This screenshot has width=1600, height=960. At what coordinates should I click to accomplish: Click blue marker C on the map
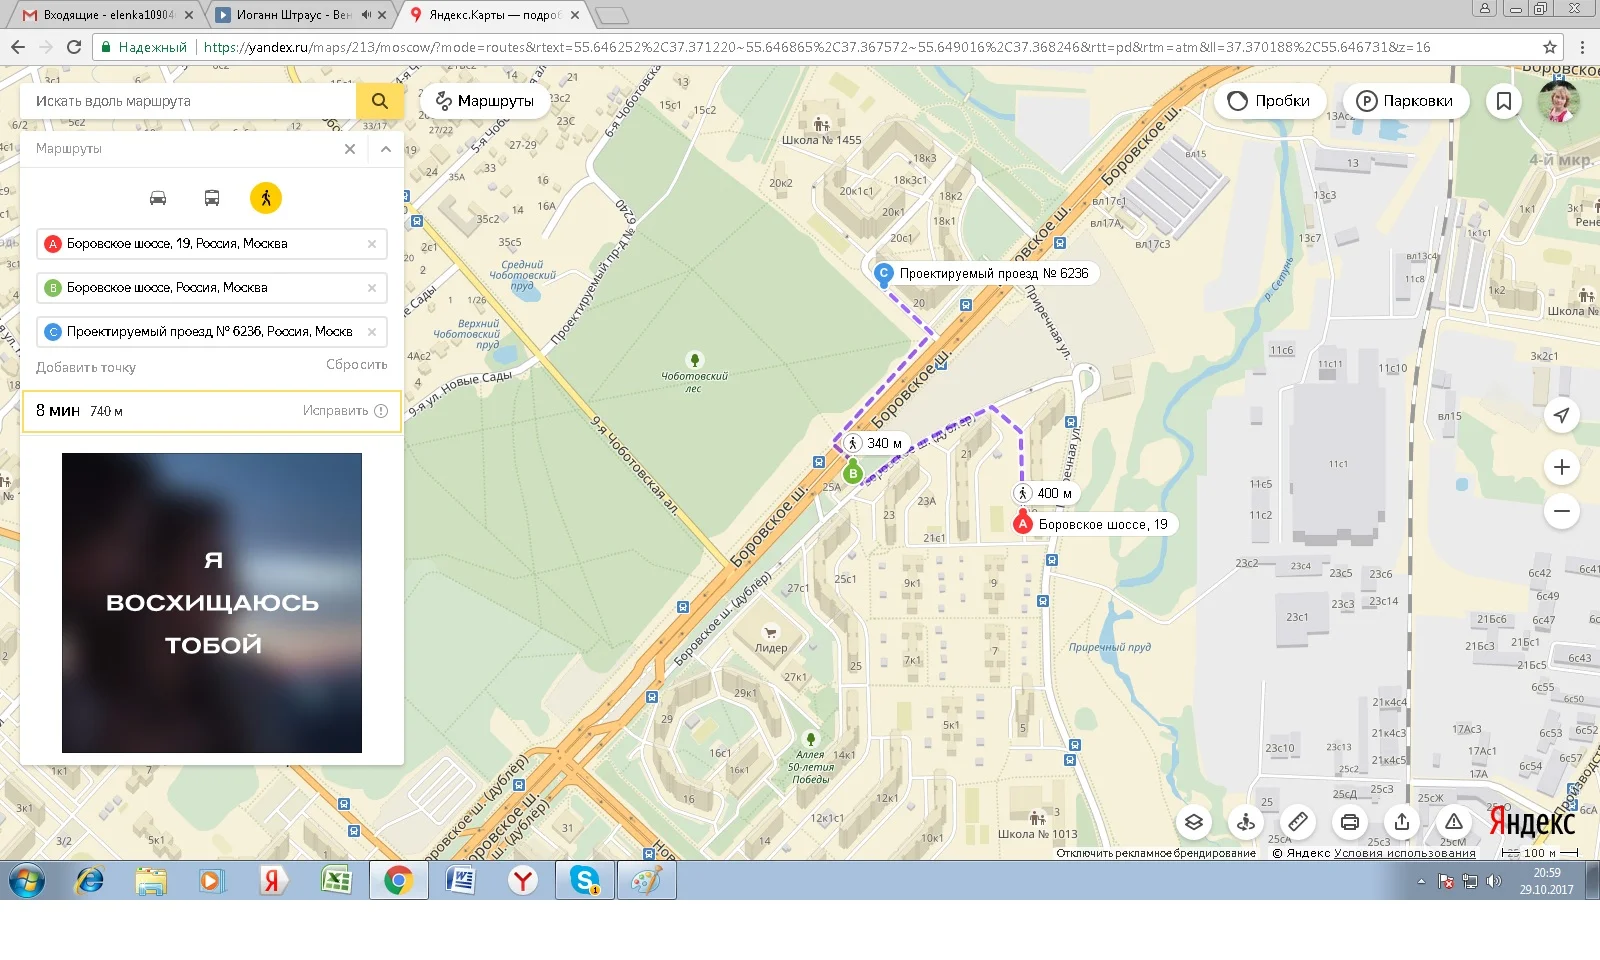[x=883, y=273]
